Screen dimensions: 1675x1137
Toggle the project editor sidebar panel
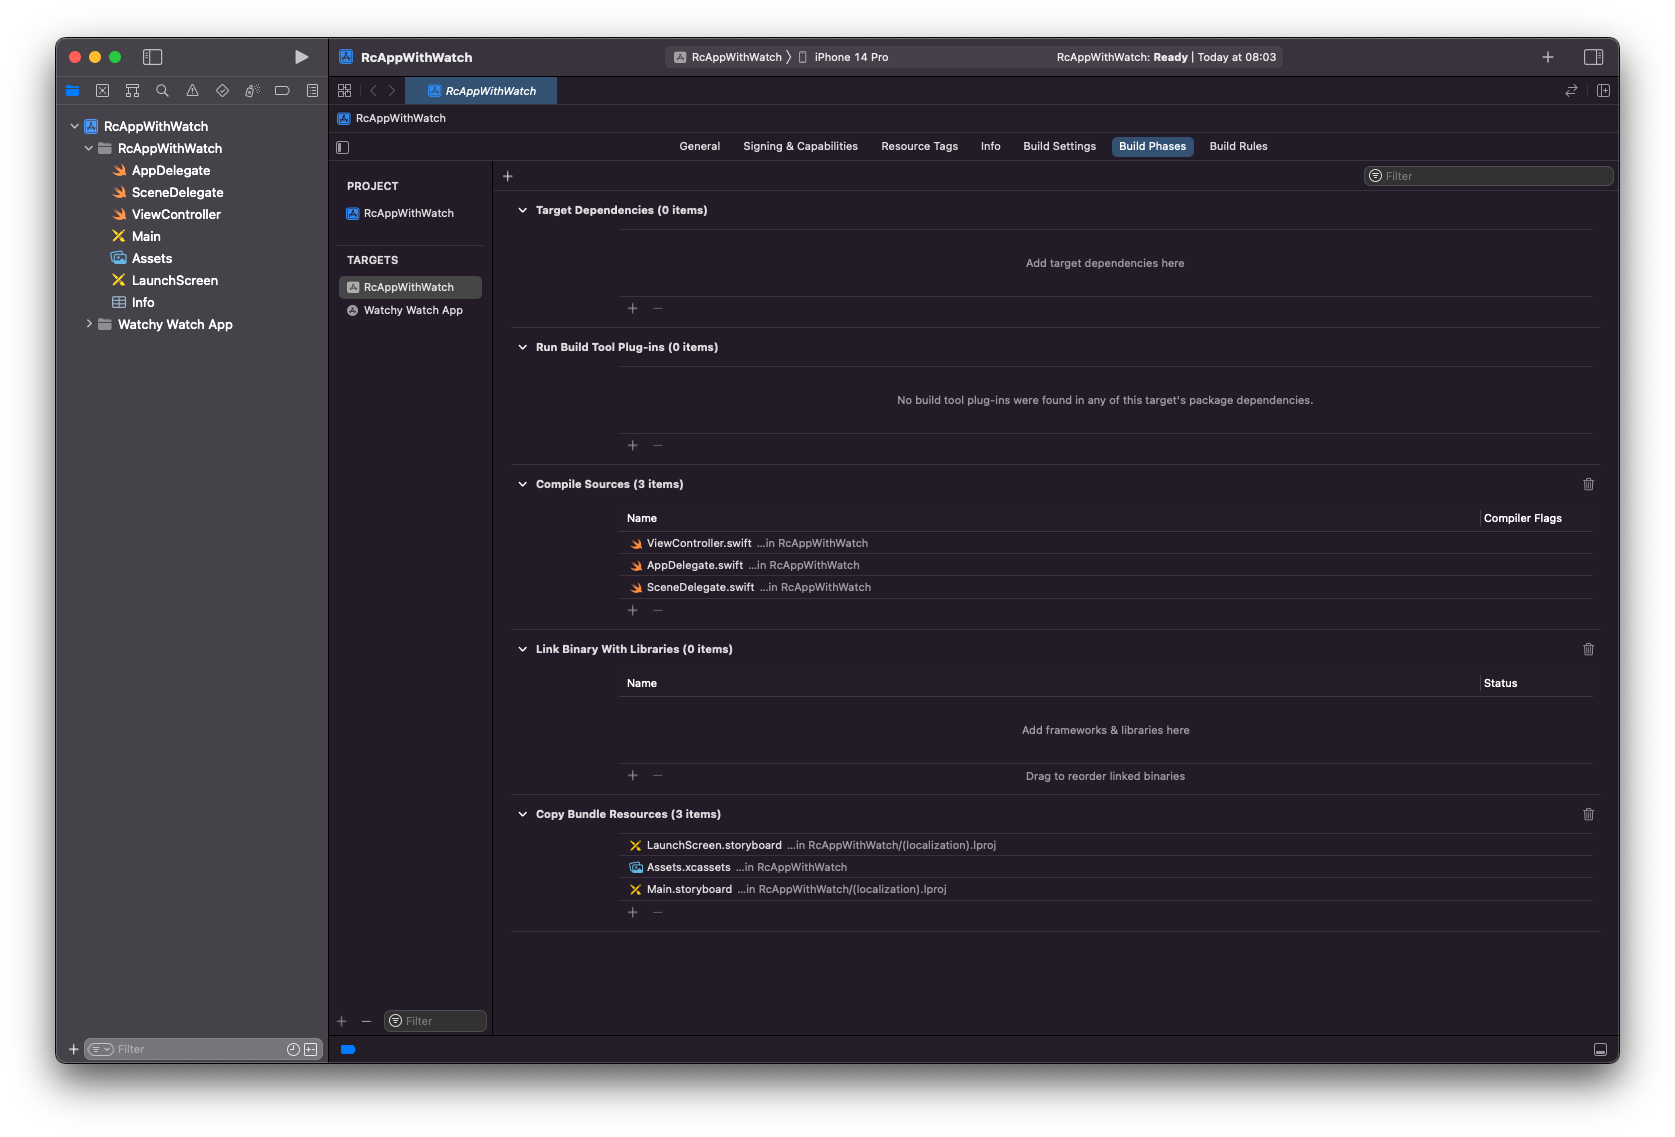(343, 147)
